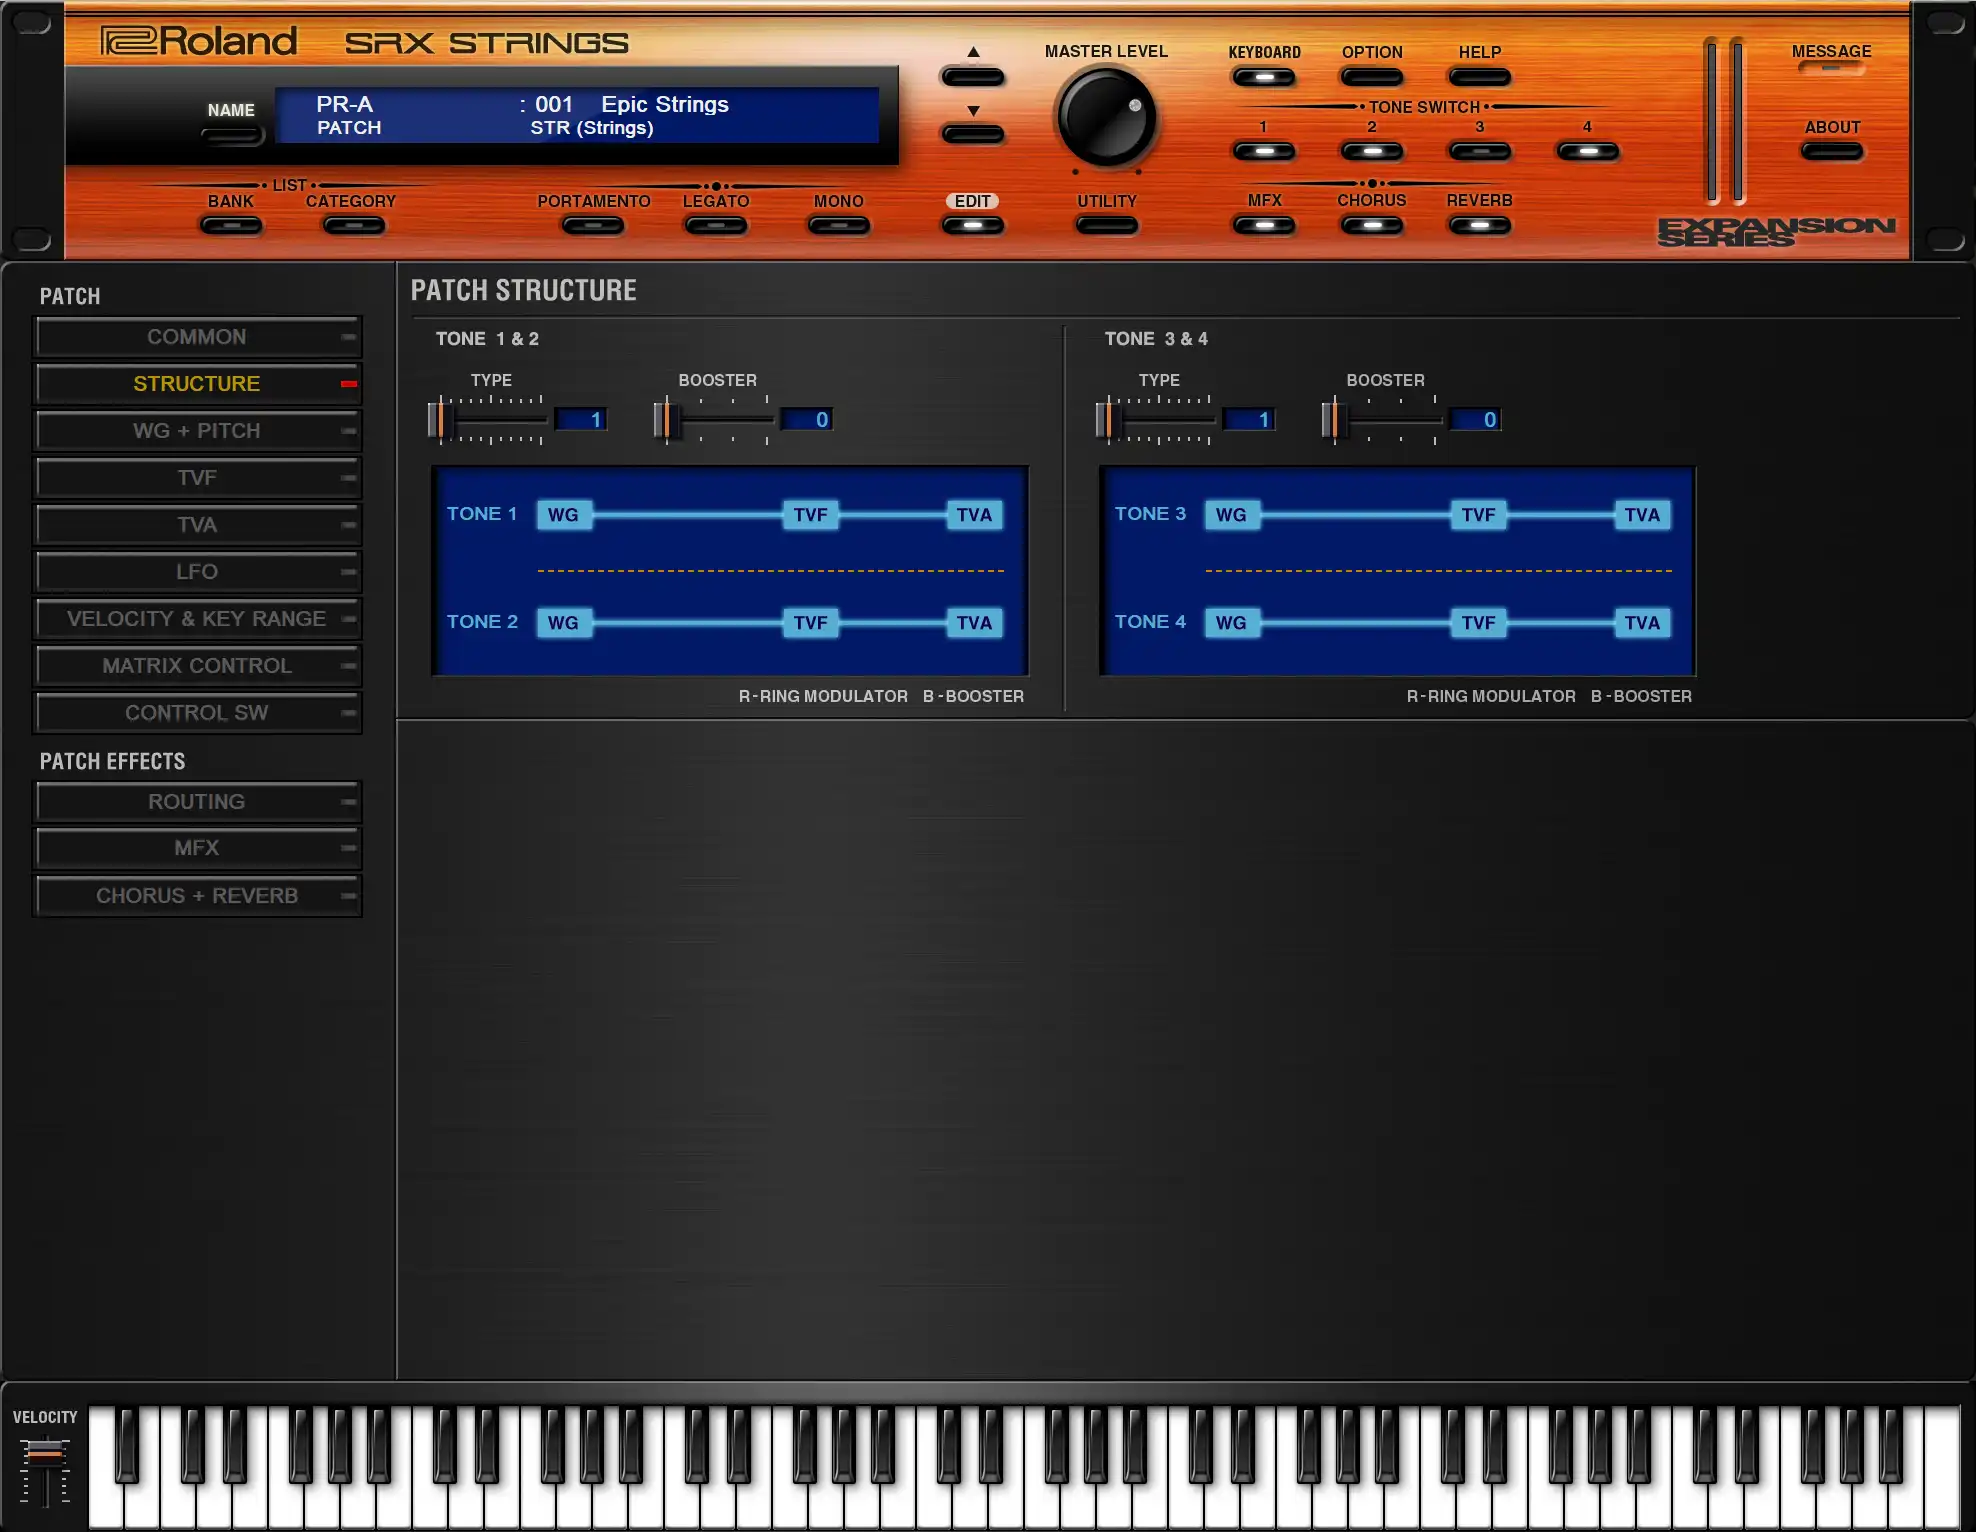Click the WG block of Tone 1

click(563, 515)
